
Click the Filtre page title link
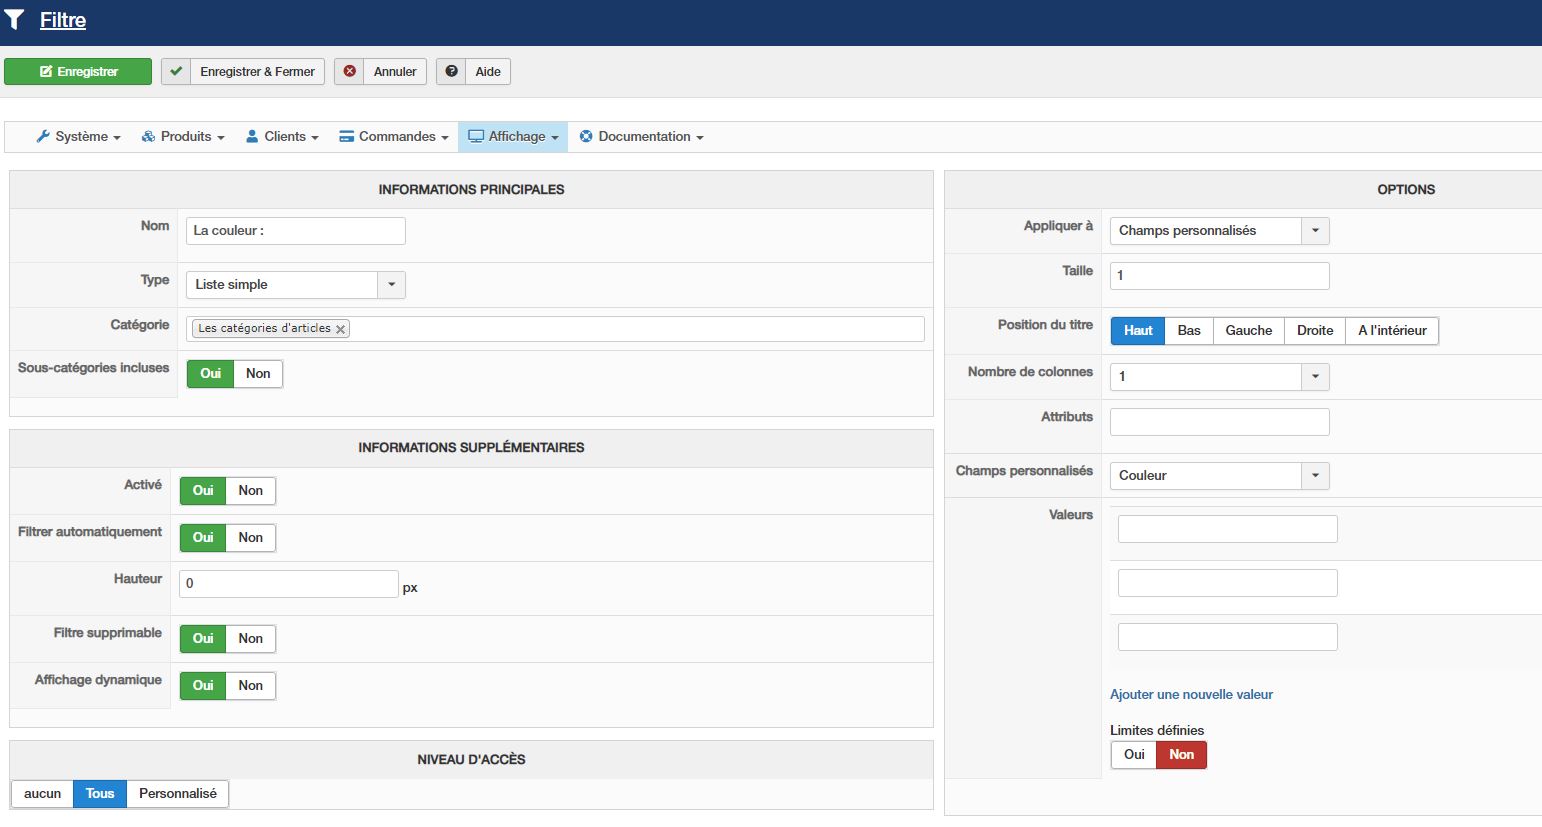[63, 20]
